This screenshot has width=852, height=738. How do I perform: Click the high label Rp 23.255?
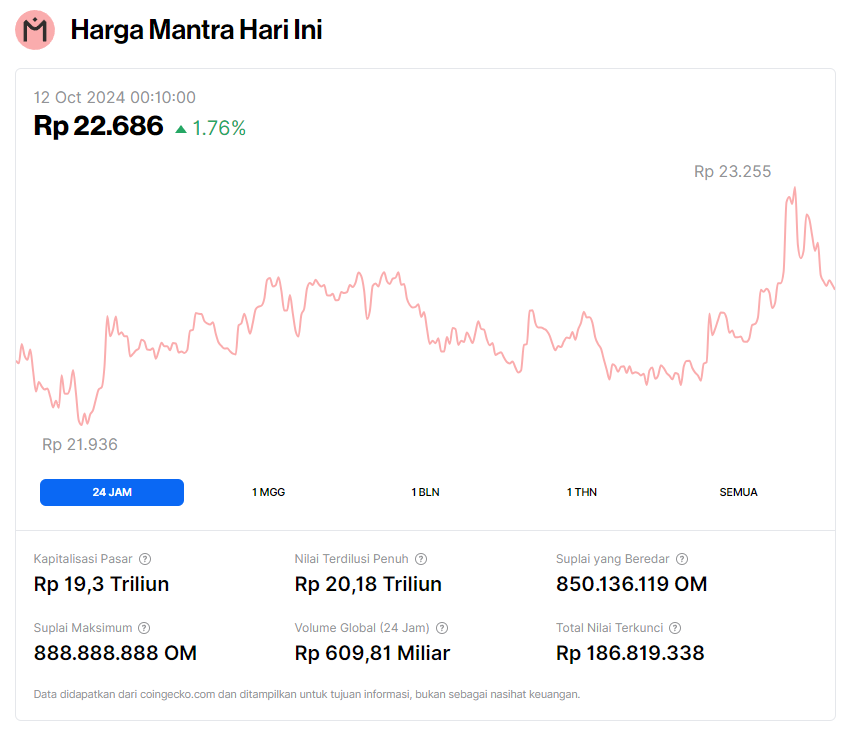pyautogui.click(x=732, y=171)
